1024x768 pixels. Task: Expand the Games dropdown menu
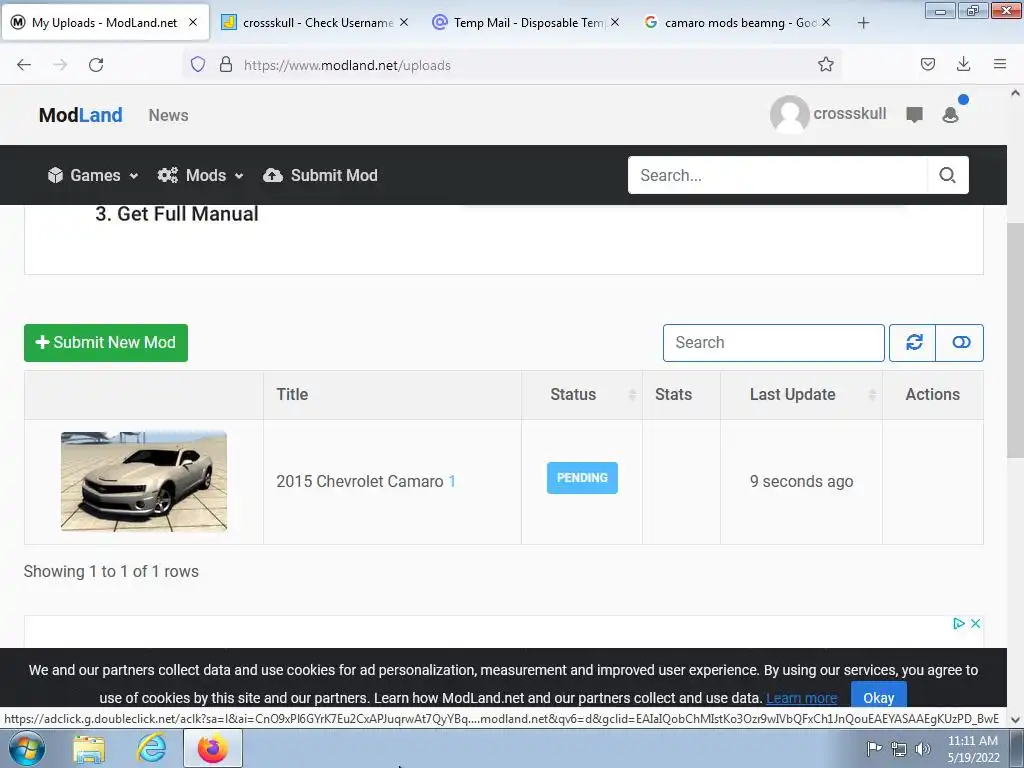(93, 175)
